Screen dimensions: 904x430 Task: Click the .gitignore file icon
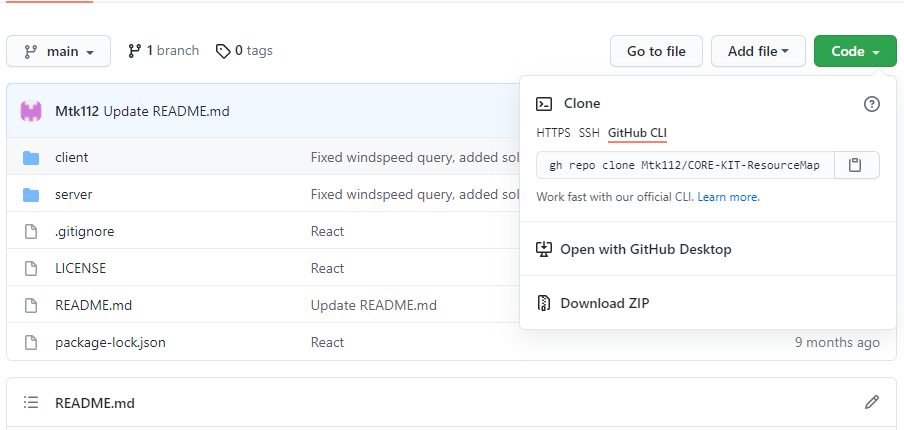point(31,232)
